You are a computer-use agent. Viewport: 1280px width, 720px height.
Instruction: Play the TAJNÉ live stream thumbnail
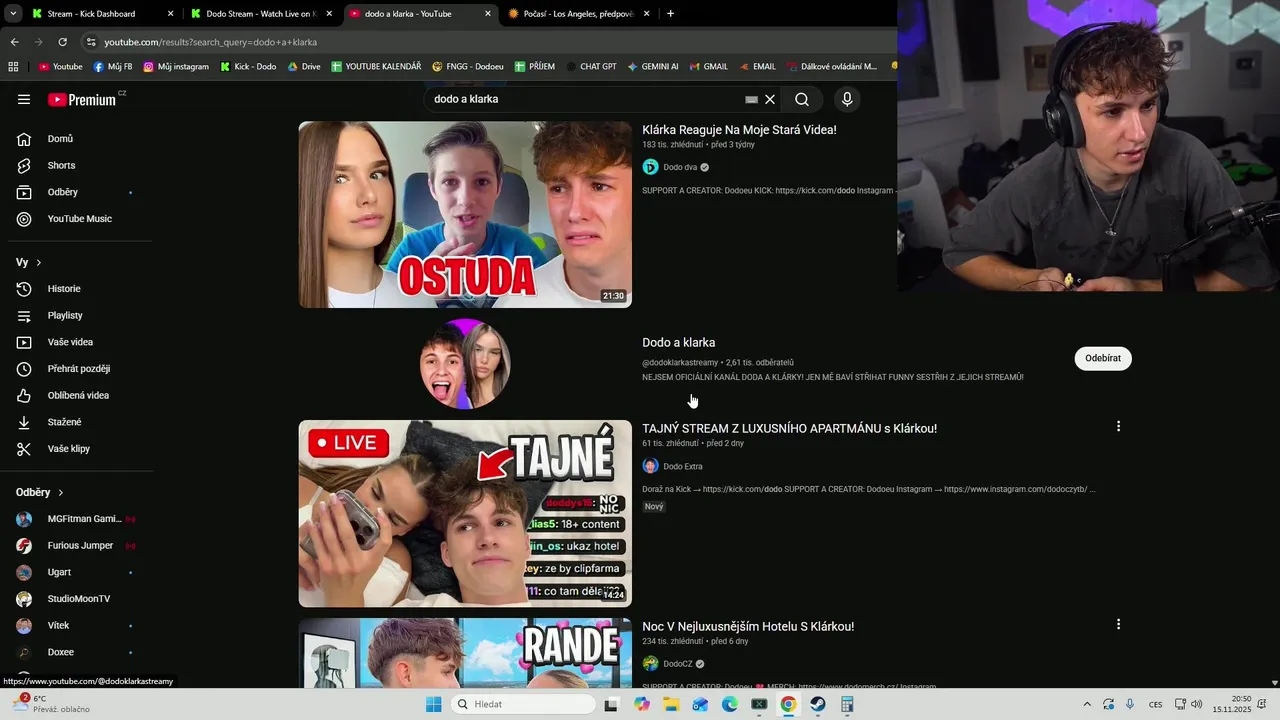click(465, 513)
